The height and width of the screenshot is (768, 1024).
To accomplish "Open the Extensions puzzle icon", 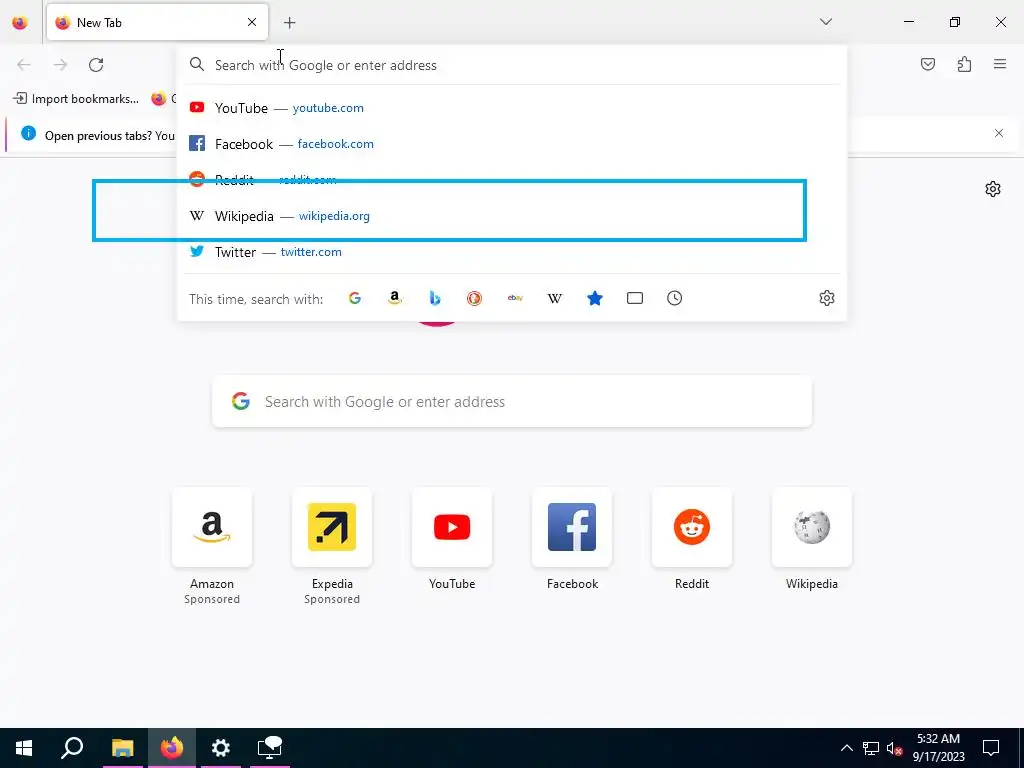I will tap(964, 64).
